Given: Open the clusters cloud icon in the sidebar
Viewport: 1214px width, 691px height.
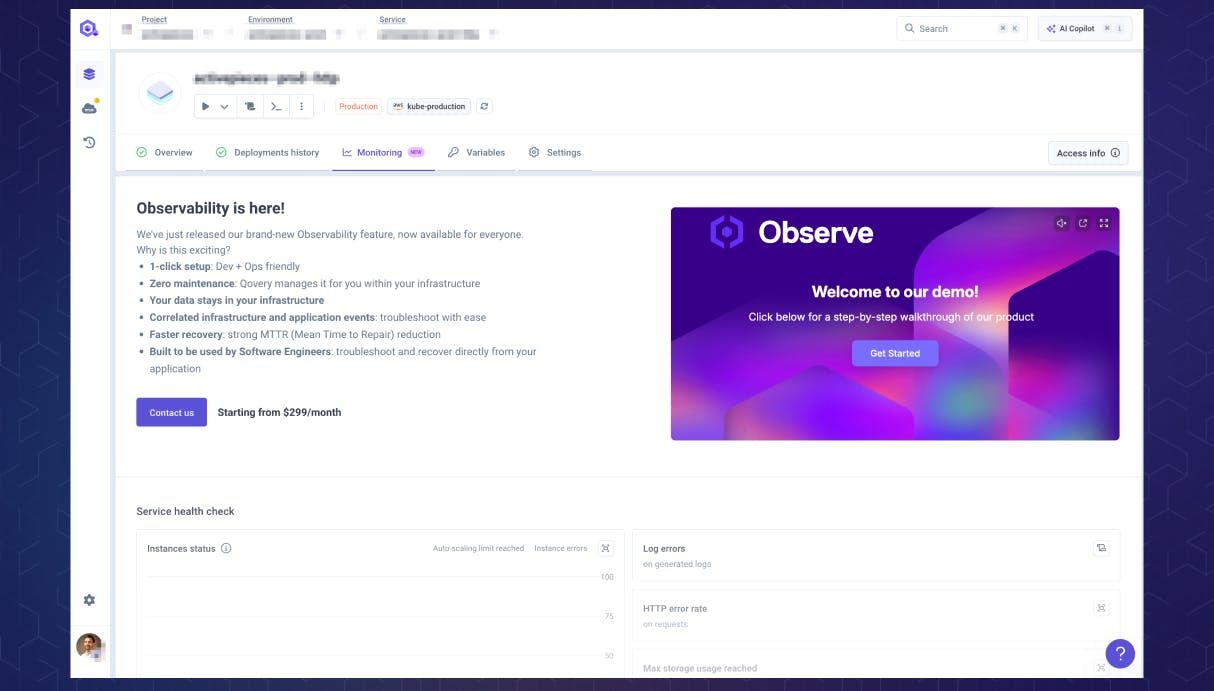Looking at the screenshot, I should click(x=89, y=107).
